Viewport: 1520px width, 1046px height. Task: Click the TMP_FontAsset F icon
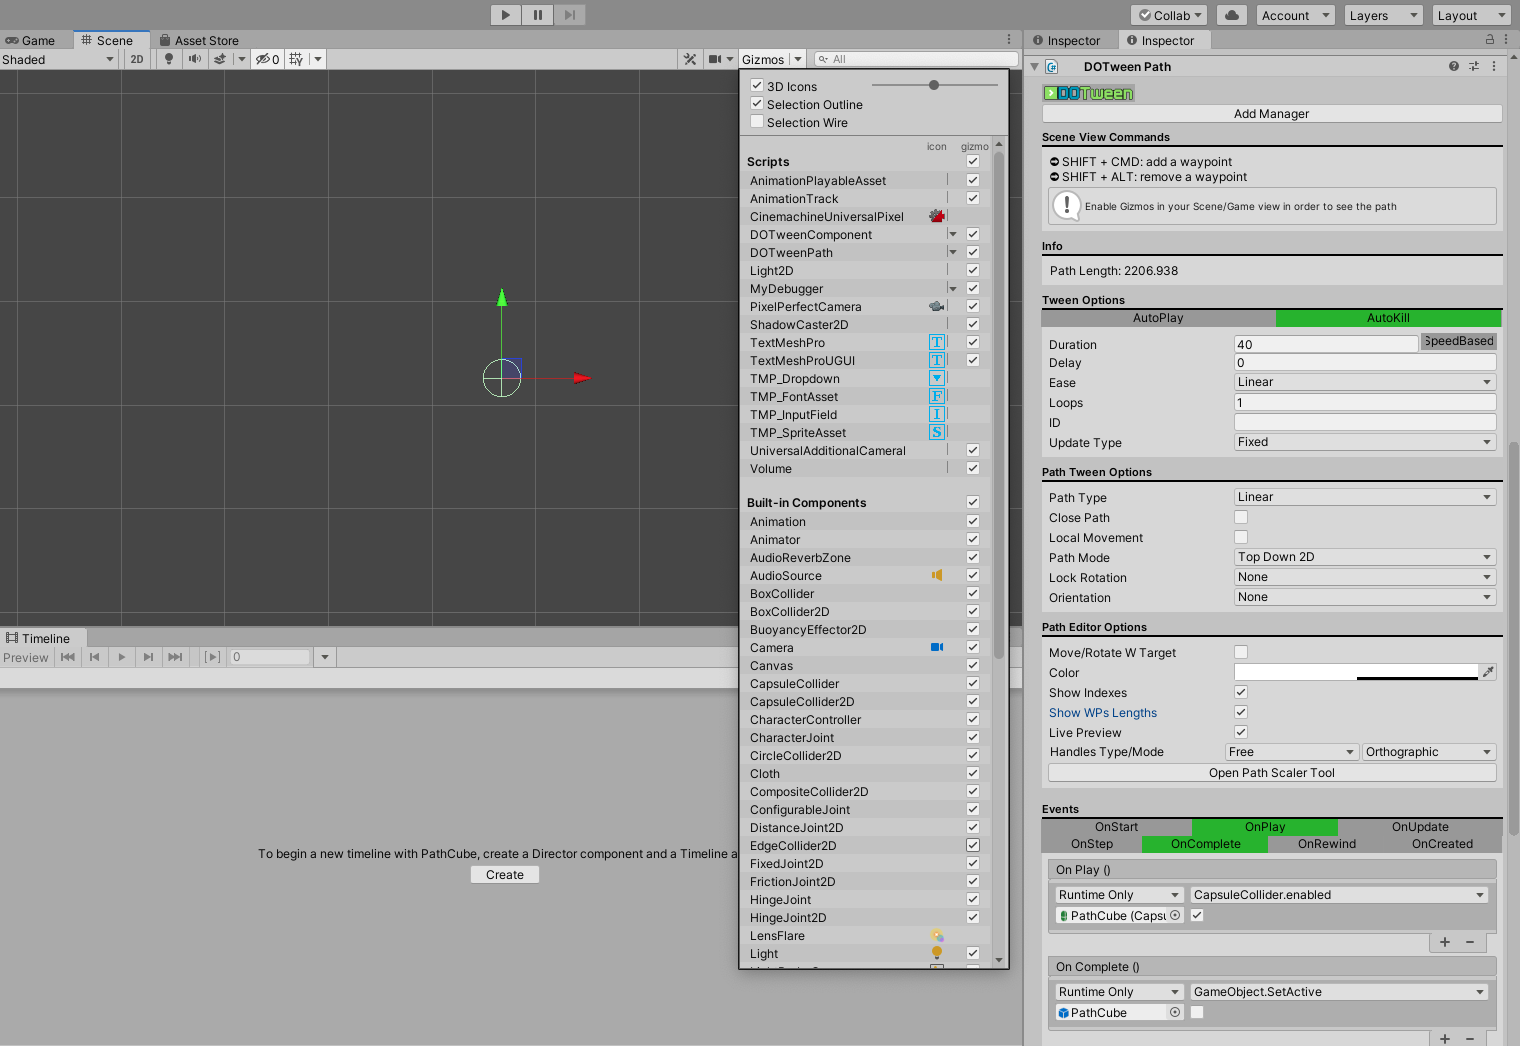[937, 396]
